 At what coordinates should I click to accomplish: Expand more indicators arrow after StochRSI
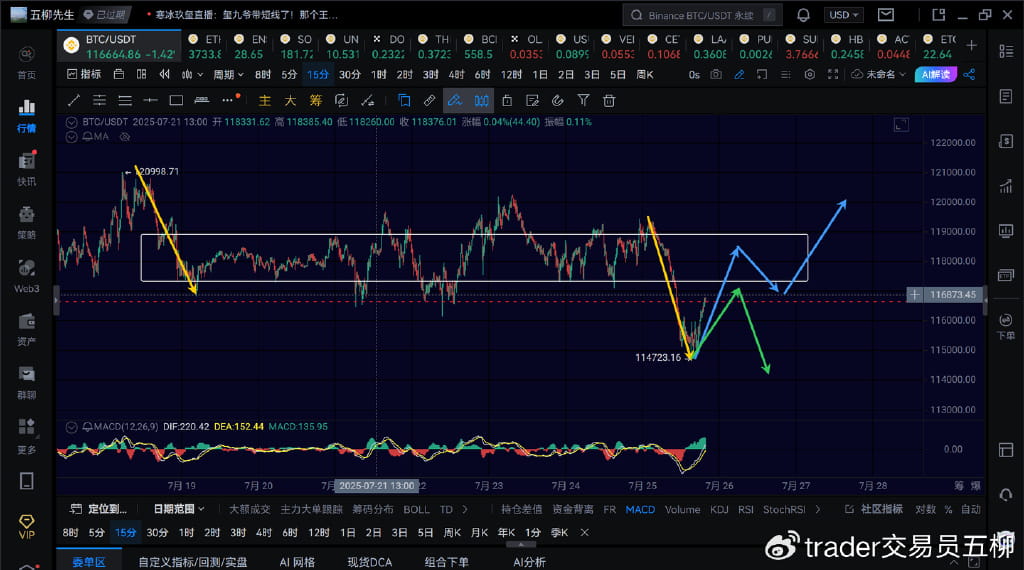tap(818, 509)
